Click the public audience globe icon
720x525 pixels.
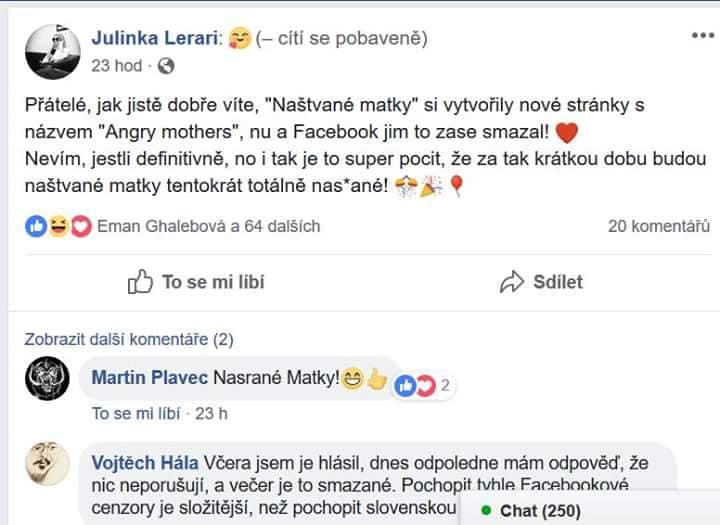167,67
